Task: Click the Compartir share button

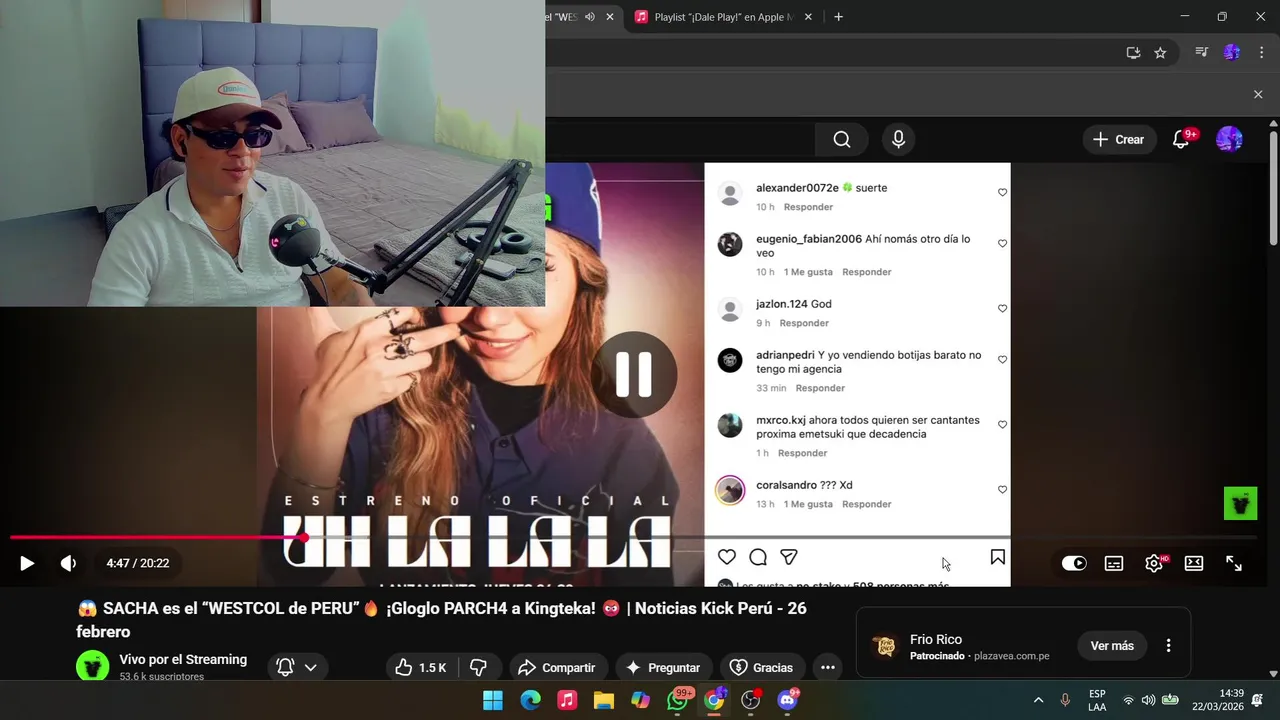Action: point(557,667)
